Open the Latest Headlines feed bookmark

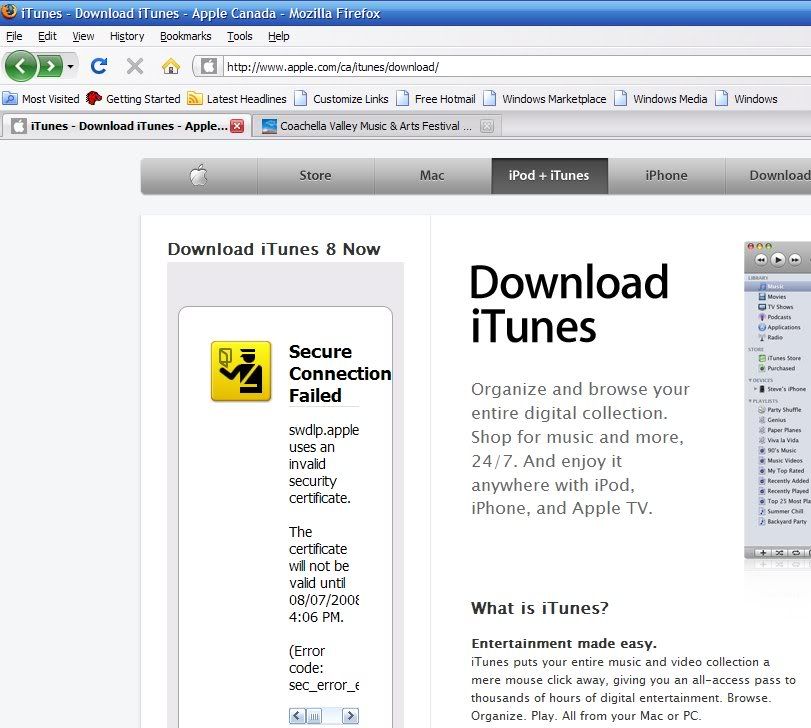coord(237,99)
